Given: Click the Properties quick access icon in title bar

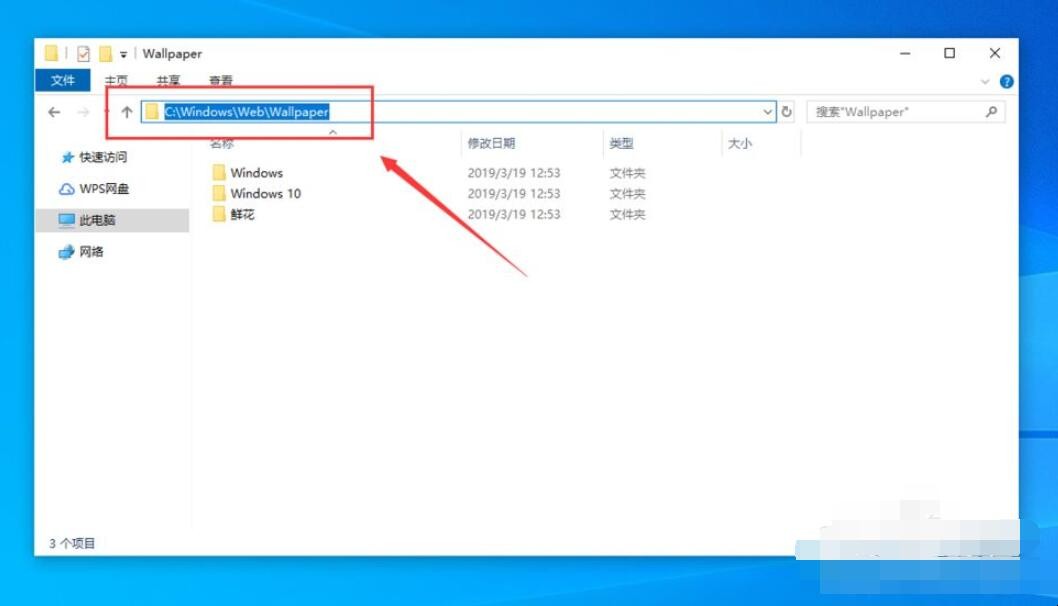Looking at the screenshot, I should 84,53.
